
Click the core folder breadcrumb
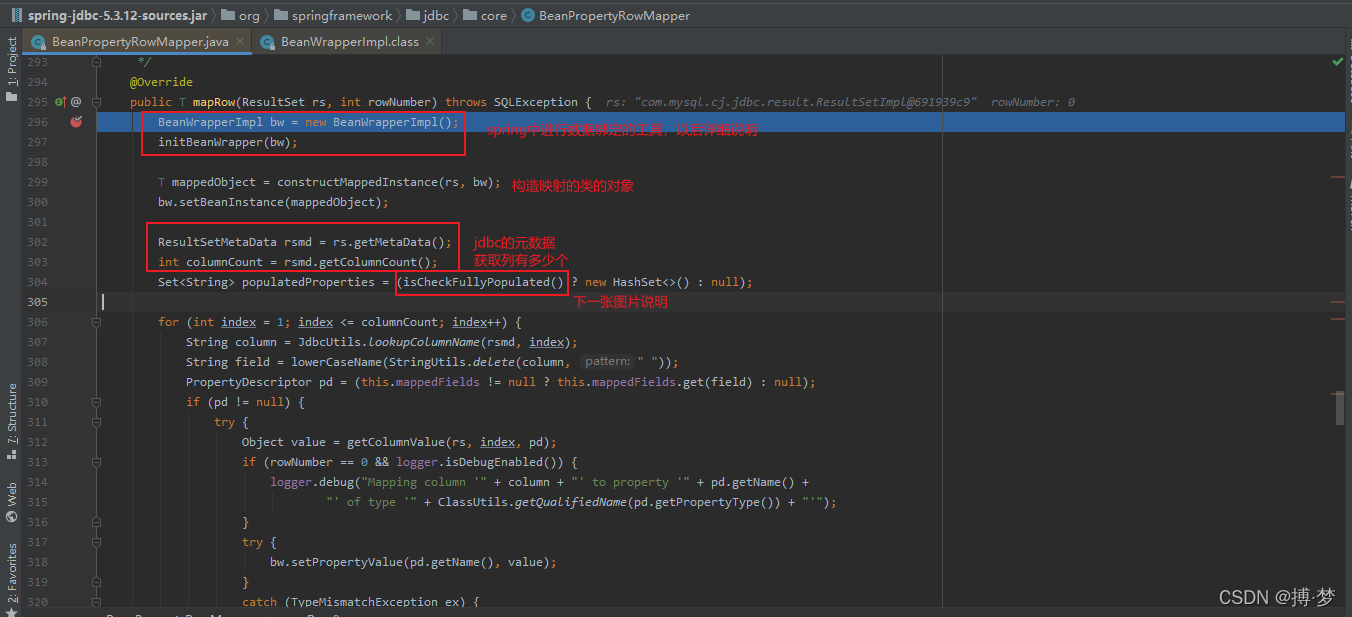485,15
